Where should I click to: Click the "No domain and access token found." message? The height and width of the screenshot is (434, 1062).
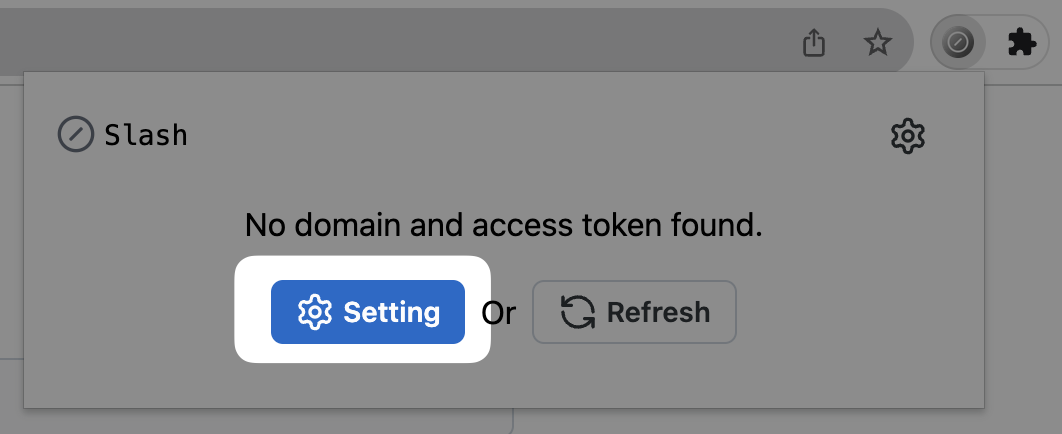pos(503,225)
